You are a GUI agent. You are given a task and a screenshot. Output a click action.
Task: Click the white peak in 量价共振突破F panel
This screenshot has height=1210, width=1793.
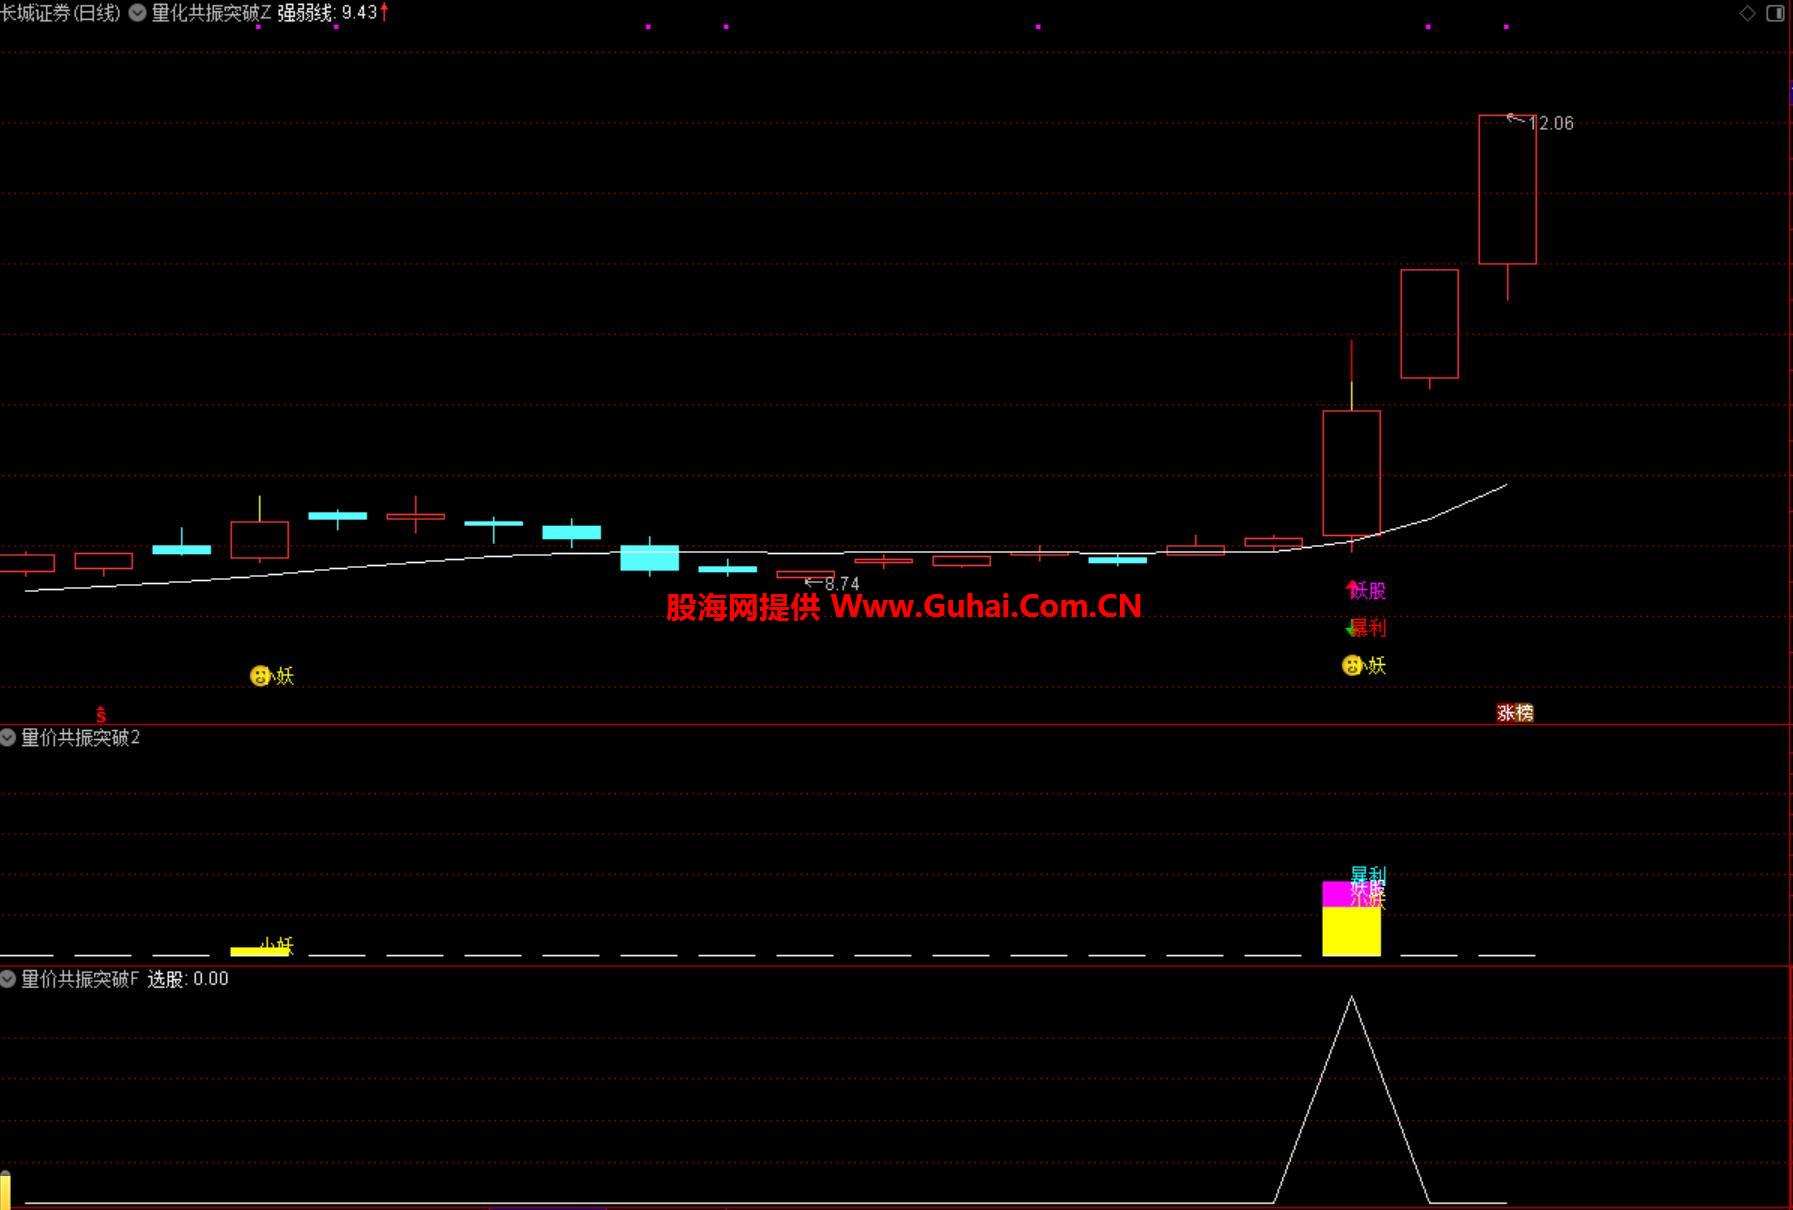point(1352,998)
